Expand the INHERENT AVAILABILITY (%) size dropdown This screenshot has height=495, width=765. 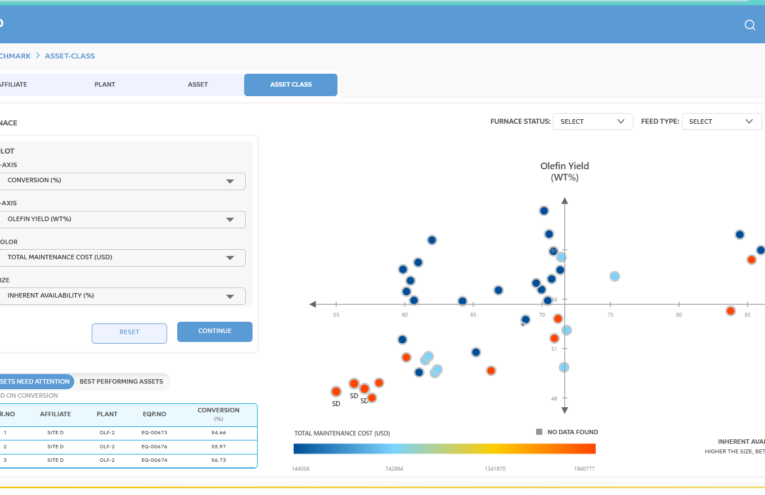[x=121, y=296]
